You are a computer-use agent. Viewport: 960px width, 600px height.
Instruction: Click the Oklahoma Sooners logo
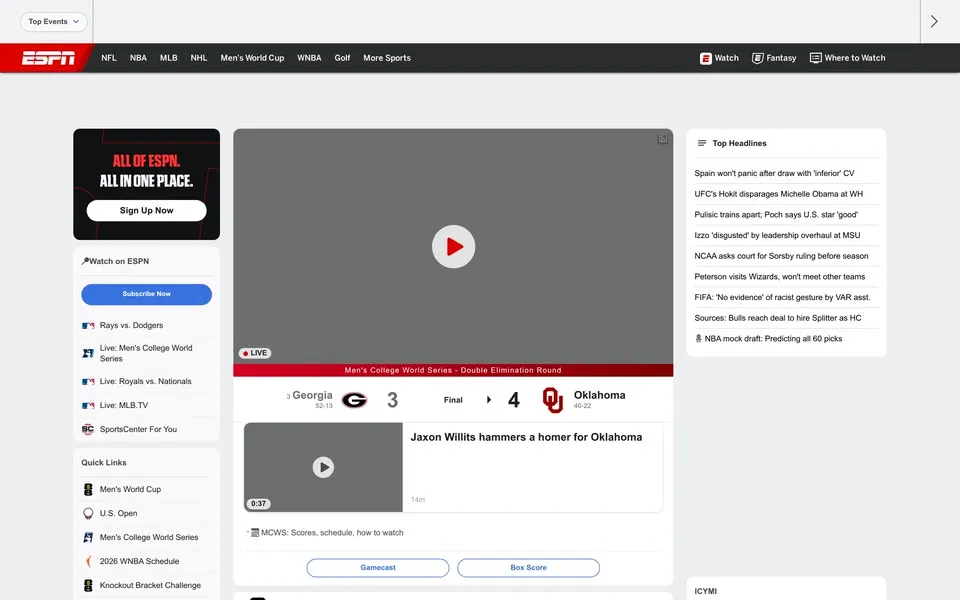tap(553, 400)
